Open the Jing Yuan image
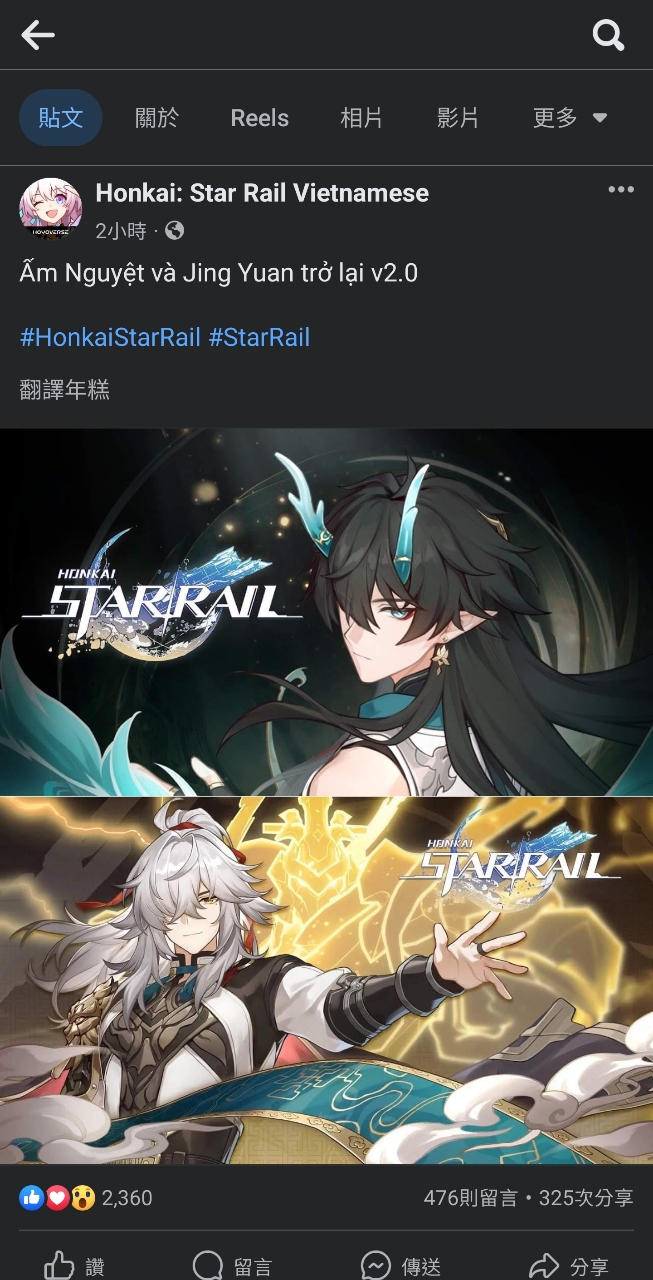This screenshot has height=1280, width=653. click(x=326, y=981)
